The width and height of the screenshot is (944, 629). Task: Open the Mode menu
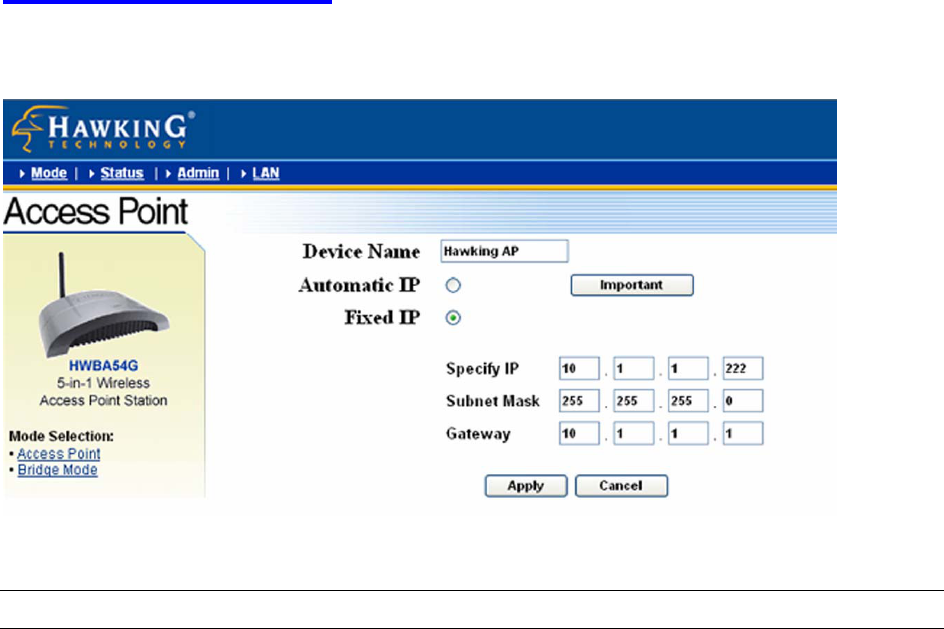coord(49,173)
